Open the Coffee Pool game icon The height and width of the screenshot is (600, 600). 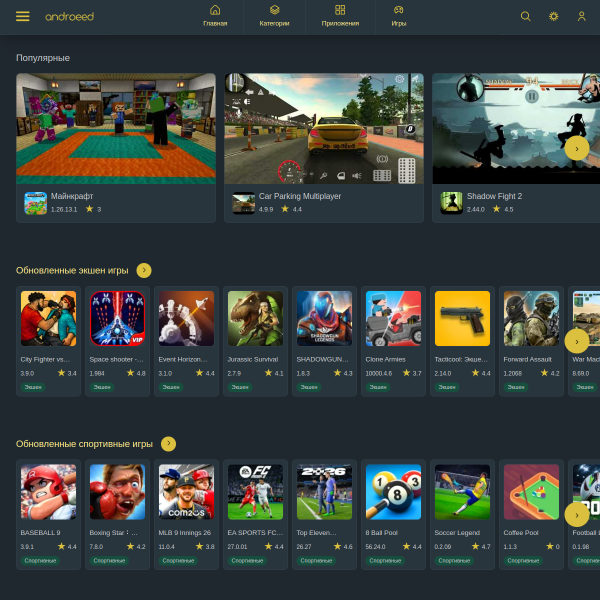532,492
